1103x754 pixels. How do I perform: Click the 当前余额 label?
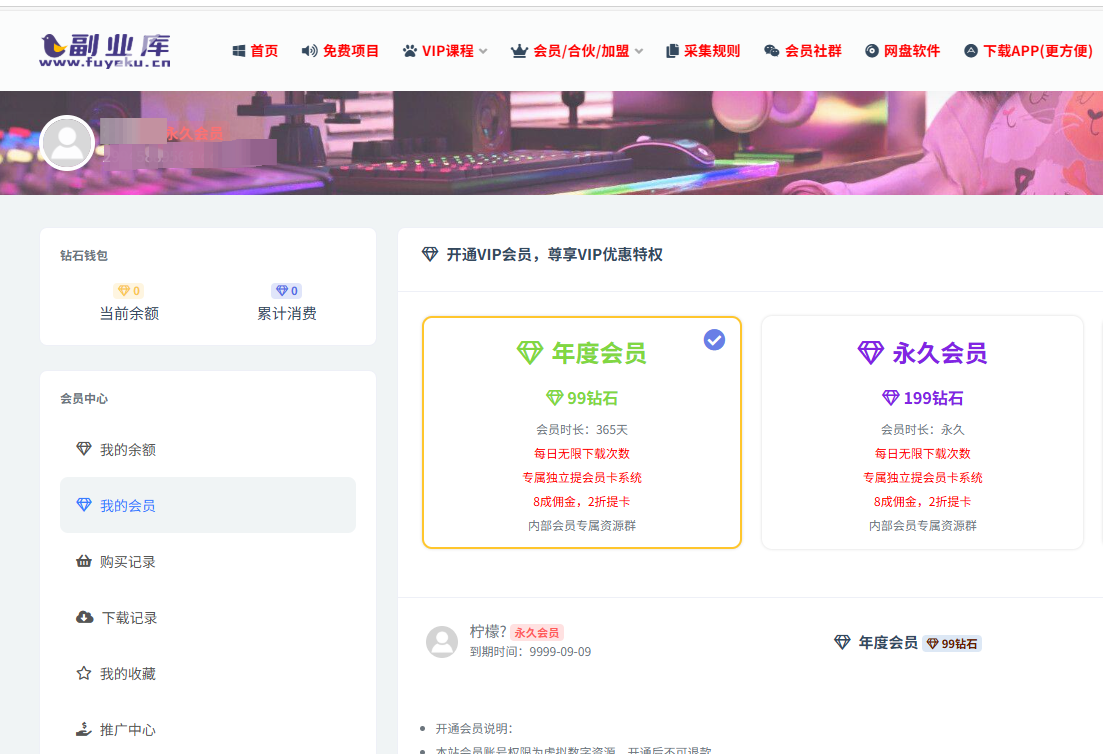click(129, 313)
